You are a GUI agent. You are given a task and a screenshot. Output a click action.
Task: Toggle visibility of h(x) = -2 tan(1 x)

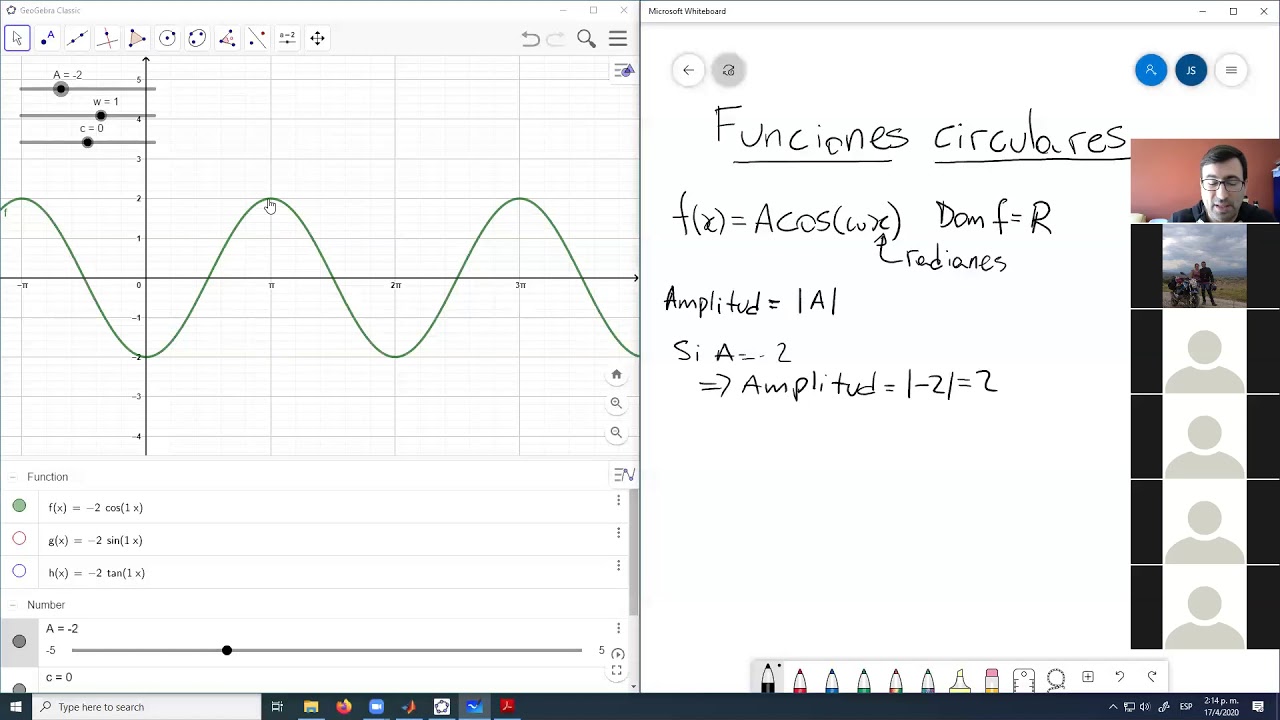(19, 572)
